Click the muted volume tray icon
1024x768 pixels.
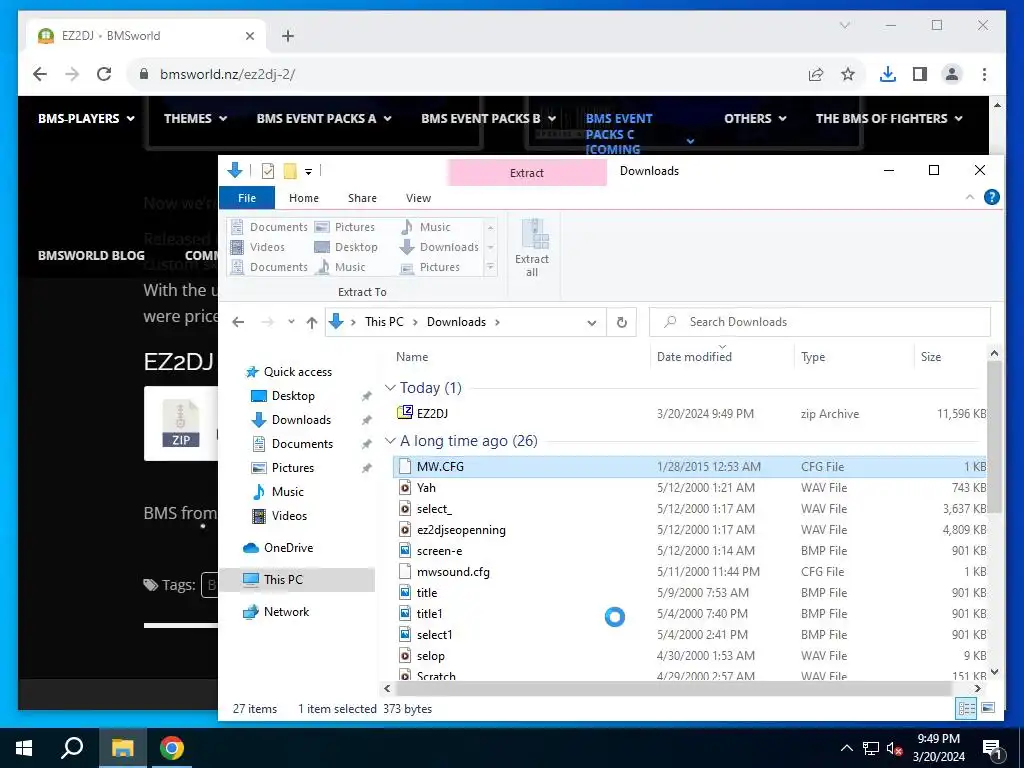(x=894, y=748)
